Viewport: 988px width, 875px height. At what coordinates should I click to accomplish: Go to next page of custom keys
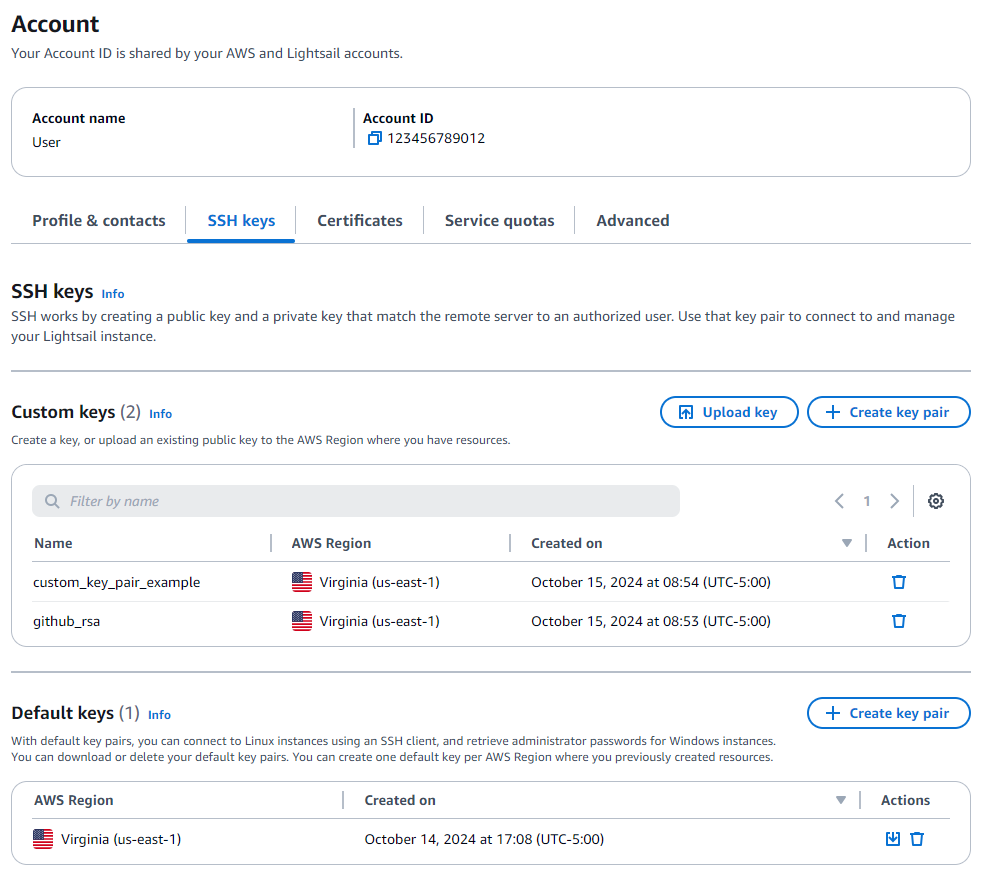894,501
